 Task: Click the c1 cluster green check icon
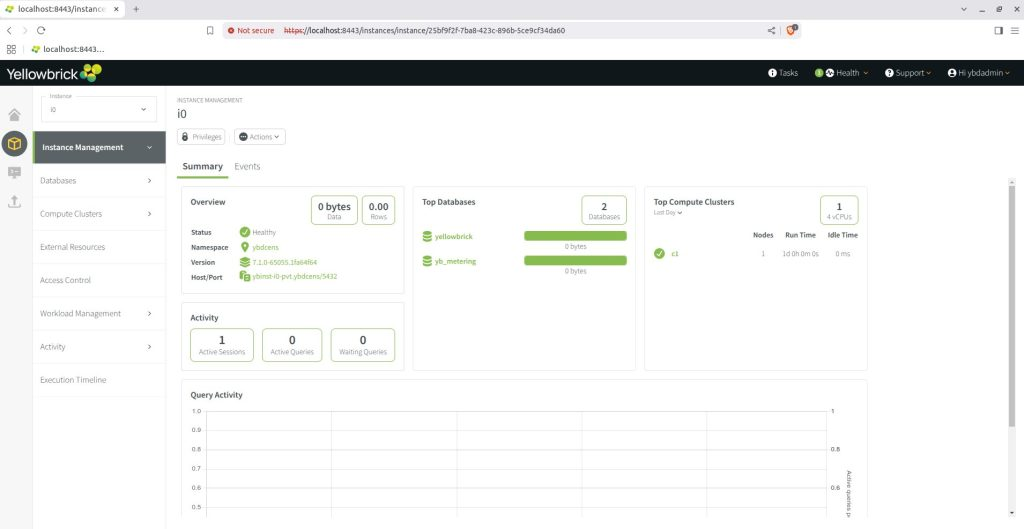pos(659,253)
